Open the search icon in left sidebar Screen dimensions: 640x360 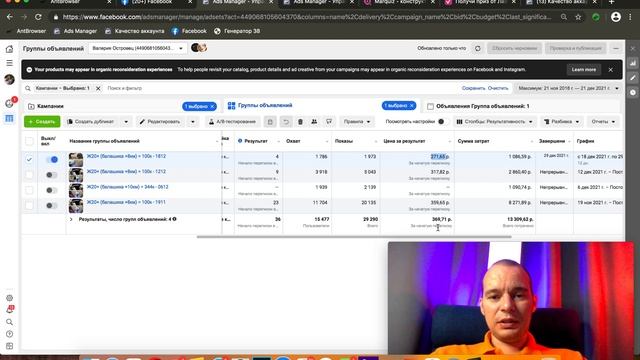click(x=9, y=322)
